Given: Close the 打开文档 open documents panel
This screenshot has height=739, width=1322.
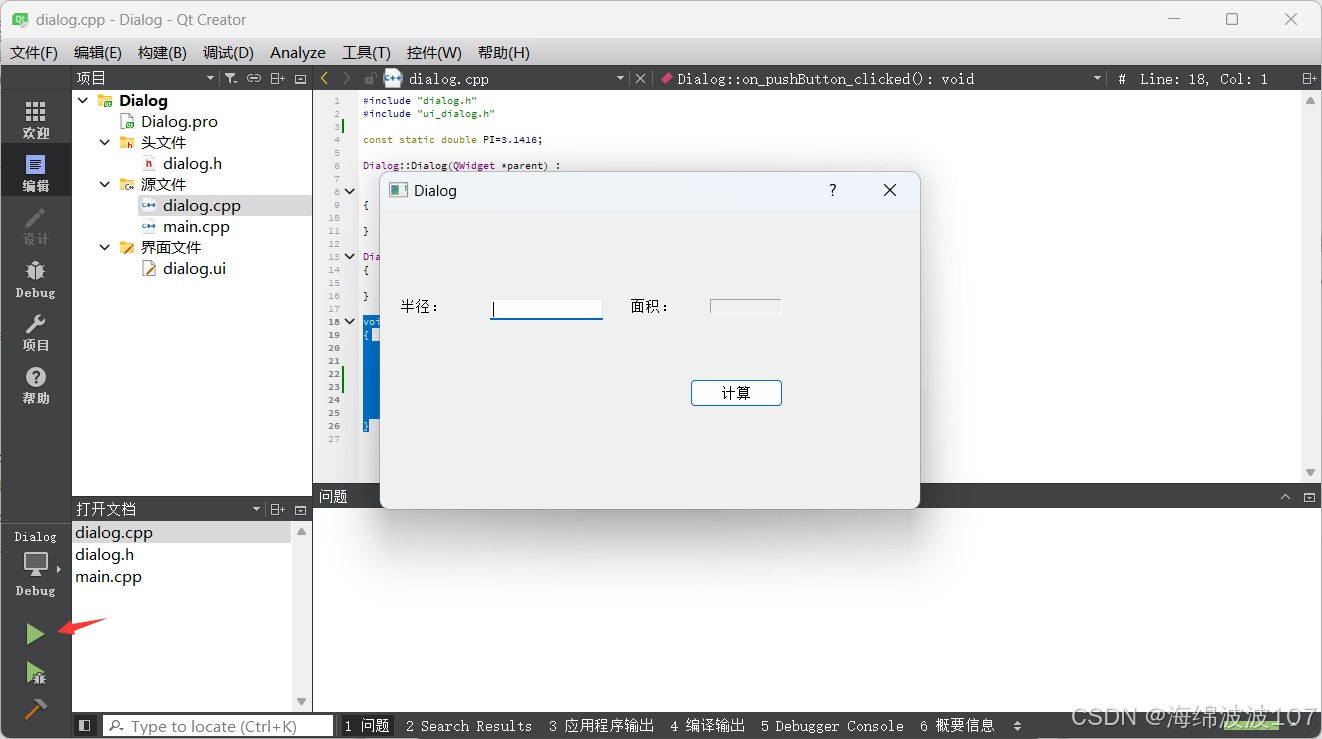Looking at the screenshot, I should [300, 509].
